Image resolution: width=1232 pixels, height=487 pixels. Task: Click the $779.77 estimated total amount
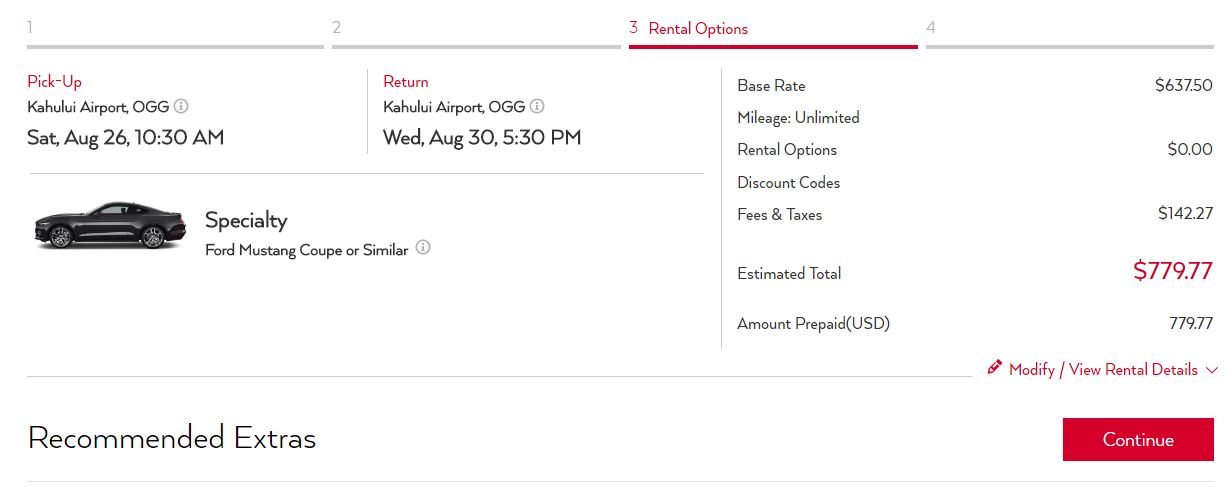(x=1172, y=271)
